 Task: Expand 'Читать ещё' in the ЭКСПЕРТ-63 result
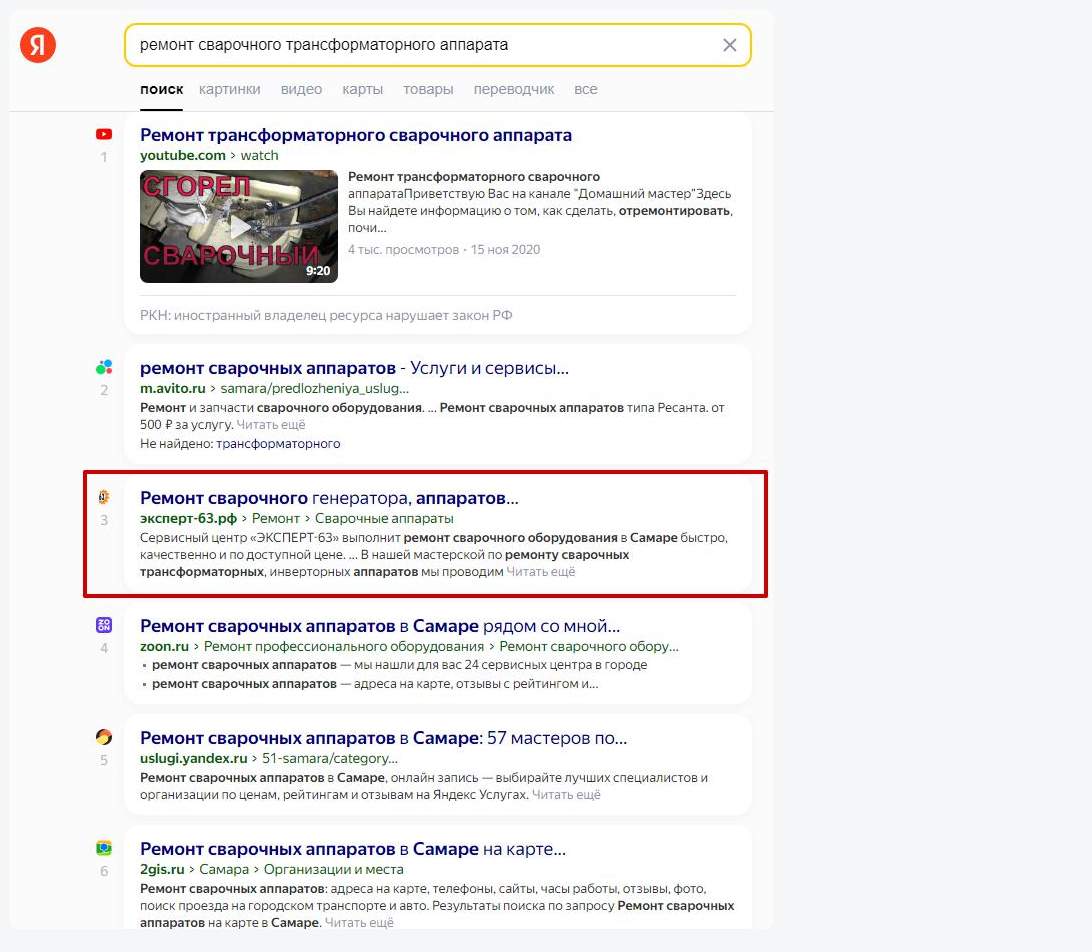pyautogui.click(x=540, y=572)
